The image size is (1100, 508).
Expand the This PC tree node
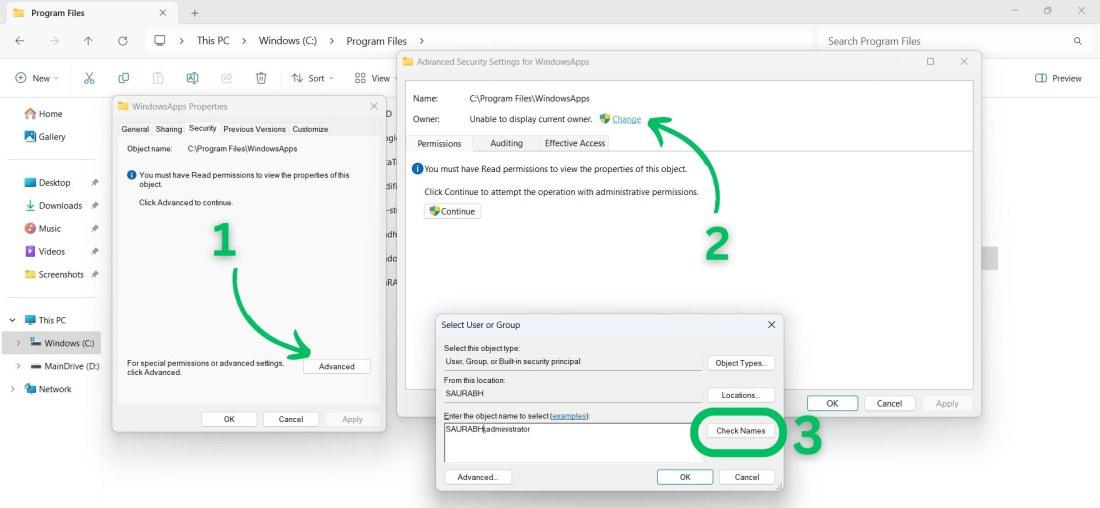[x=13, y=320]
